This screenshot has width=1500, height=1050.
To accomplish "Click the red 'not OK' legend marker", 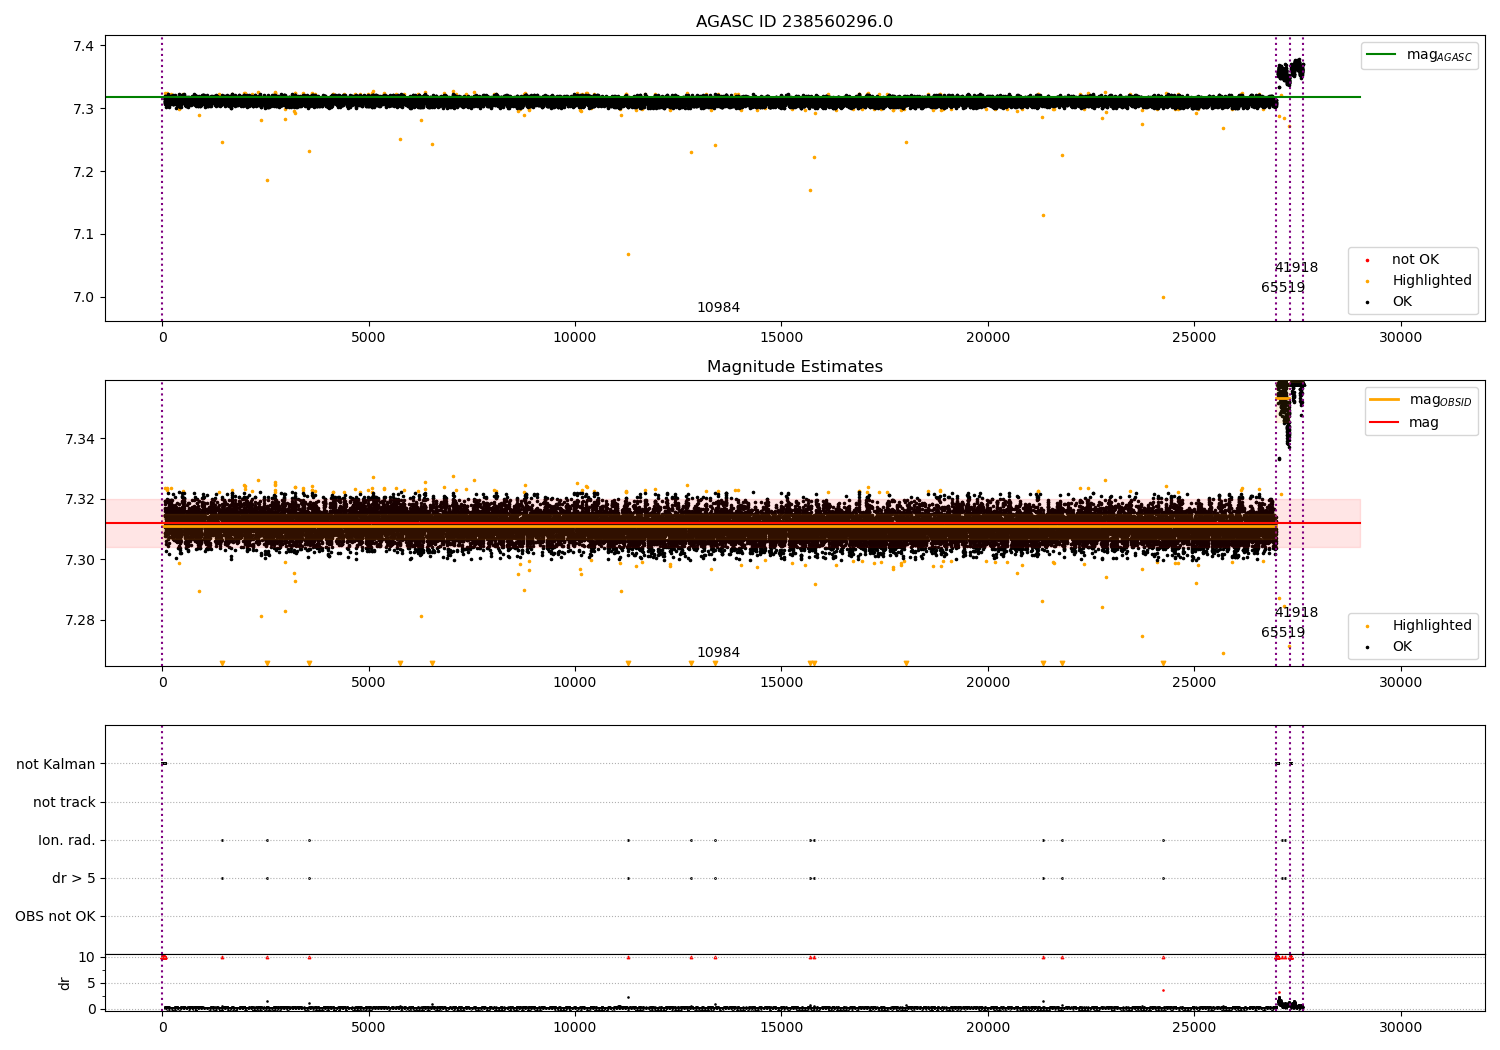I will pos(1367,260).
